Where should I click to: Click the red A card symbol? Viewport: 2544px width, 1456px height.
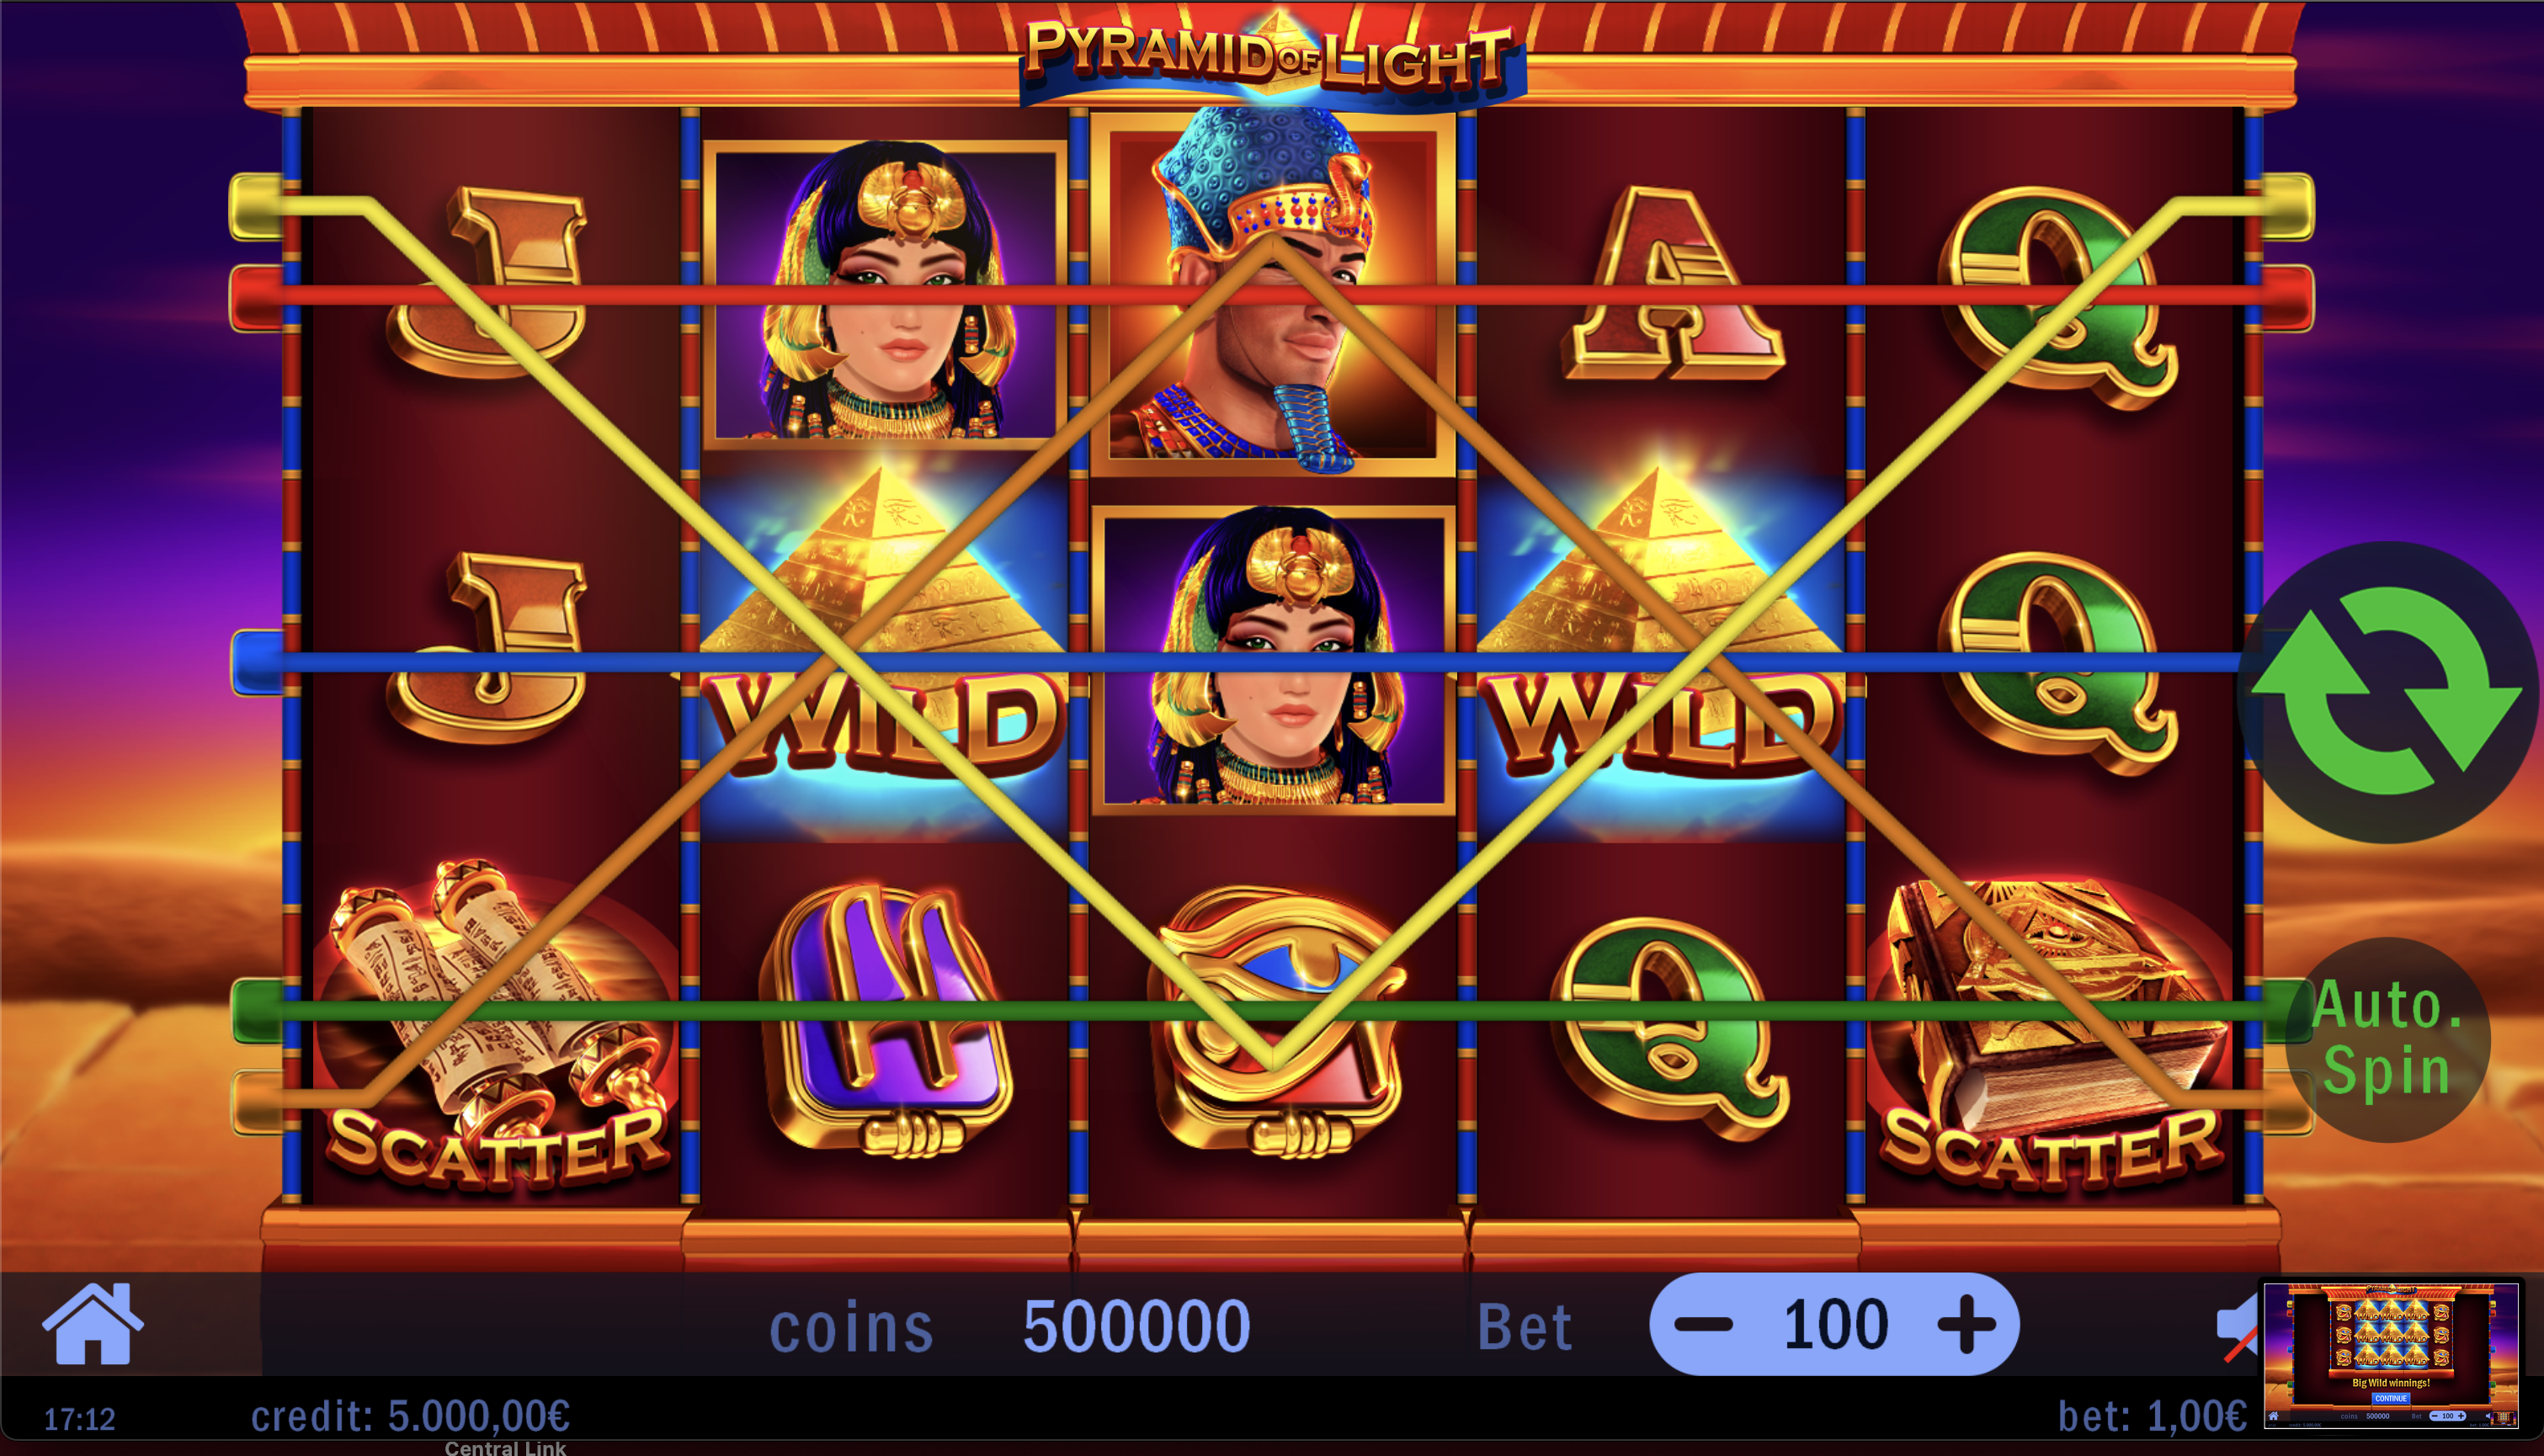[x=1671, y=285]
